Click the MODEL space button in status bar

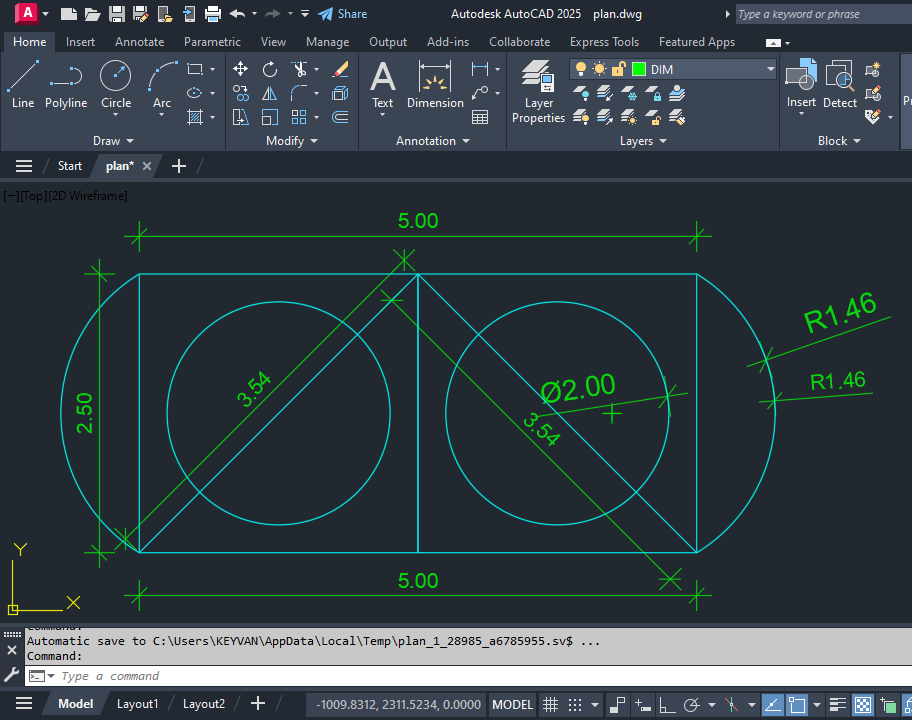click(512, 704)
